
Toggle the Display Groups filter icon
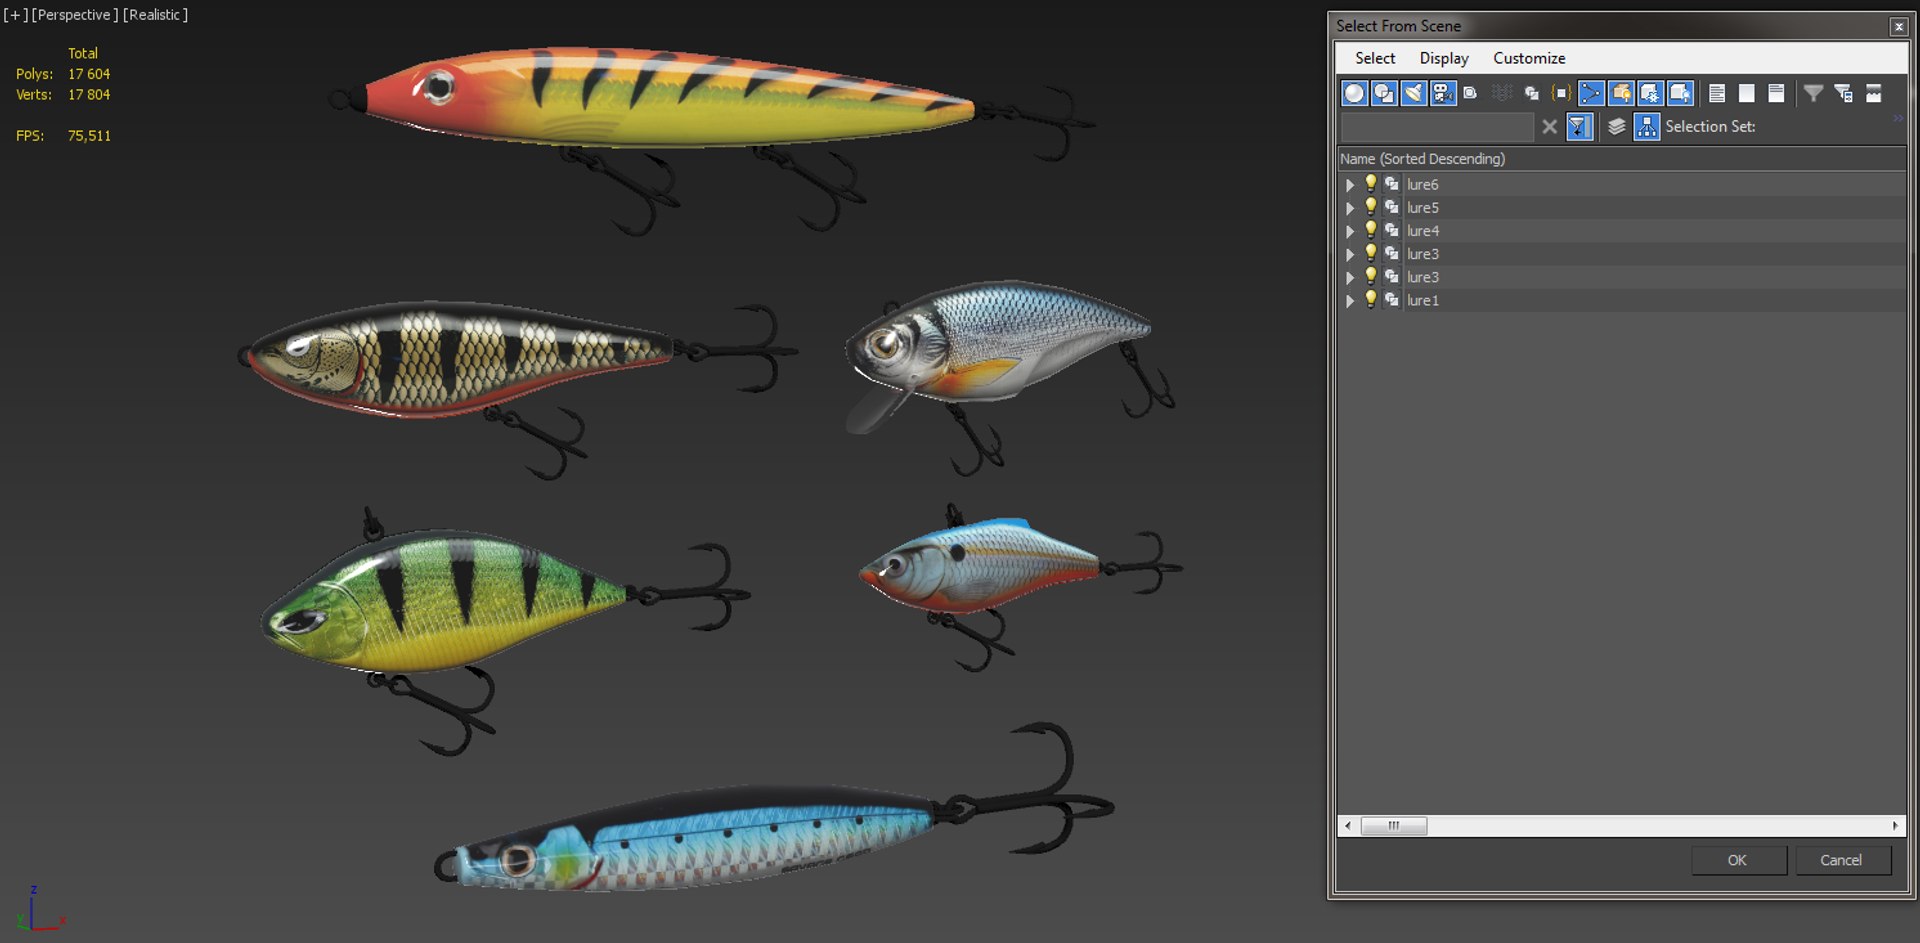click(x=1531, y=93)
